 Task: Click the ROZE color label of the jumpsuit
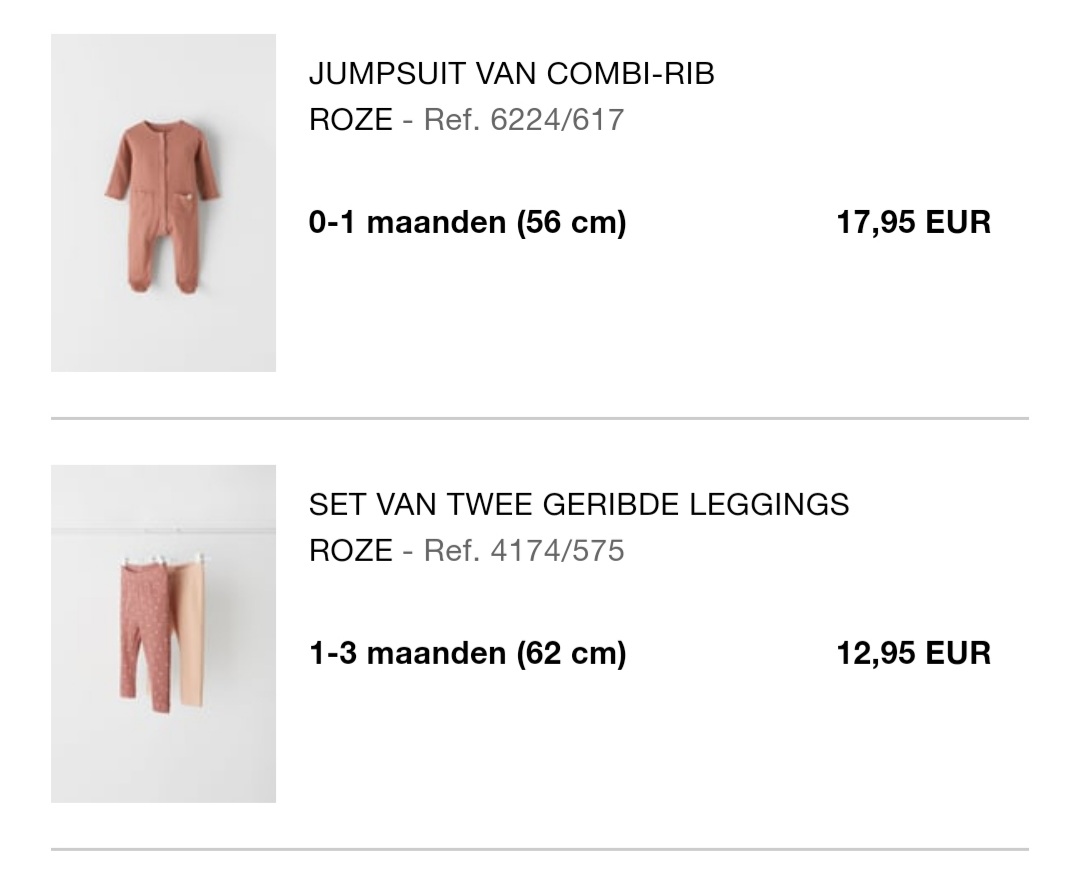[351, 120]
